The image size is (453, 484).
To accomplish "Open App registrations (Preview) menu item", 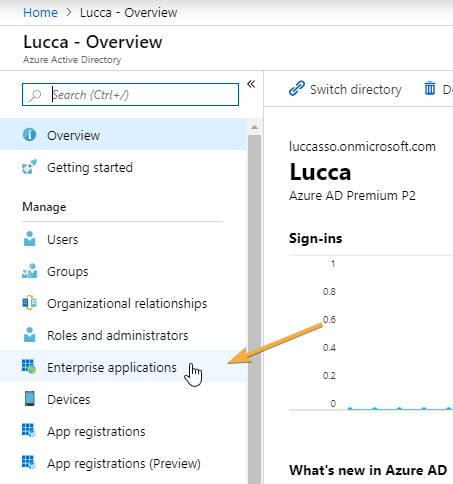I will pyautogui.click(x=123, y=463).
